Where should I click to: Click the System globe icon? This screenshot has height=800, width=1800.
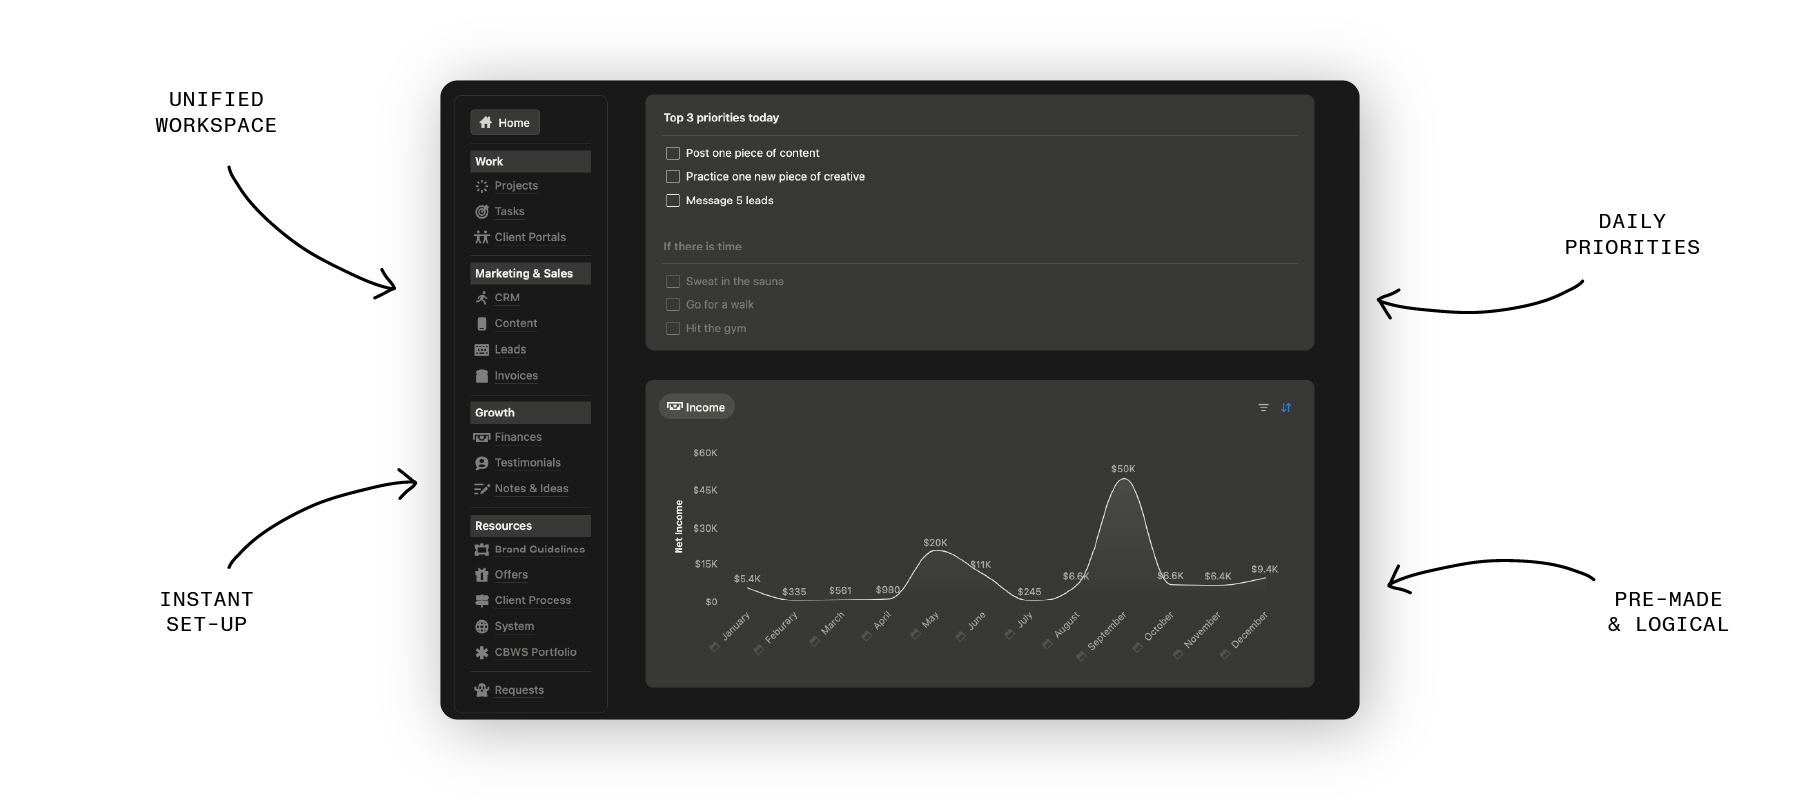[482, 627]
